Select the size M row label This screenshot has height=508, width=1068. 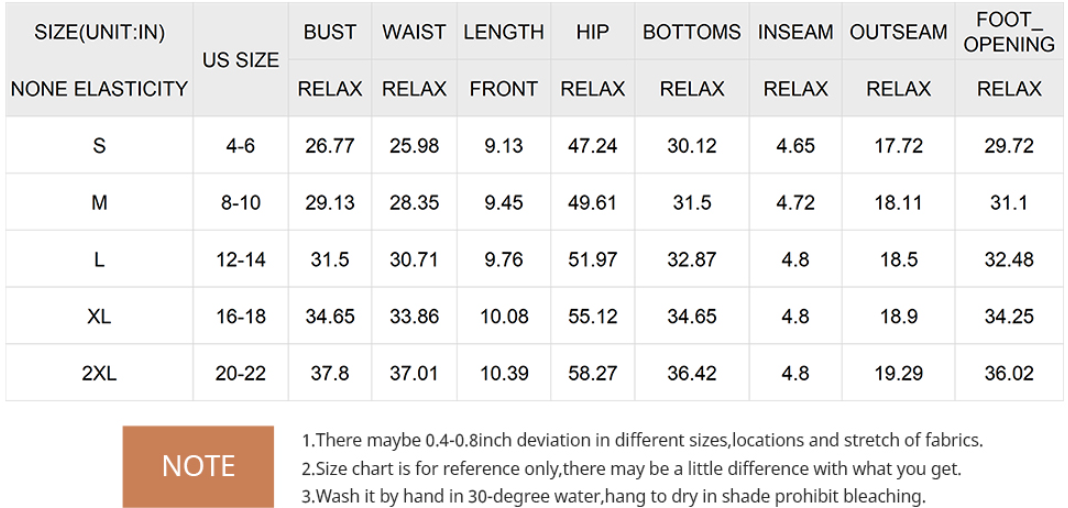coord(99,203)
